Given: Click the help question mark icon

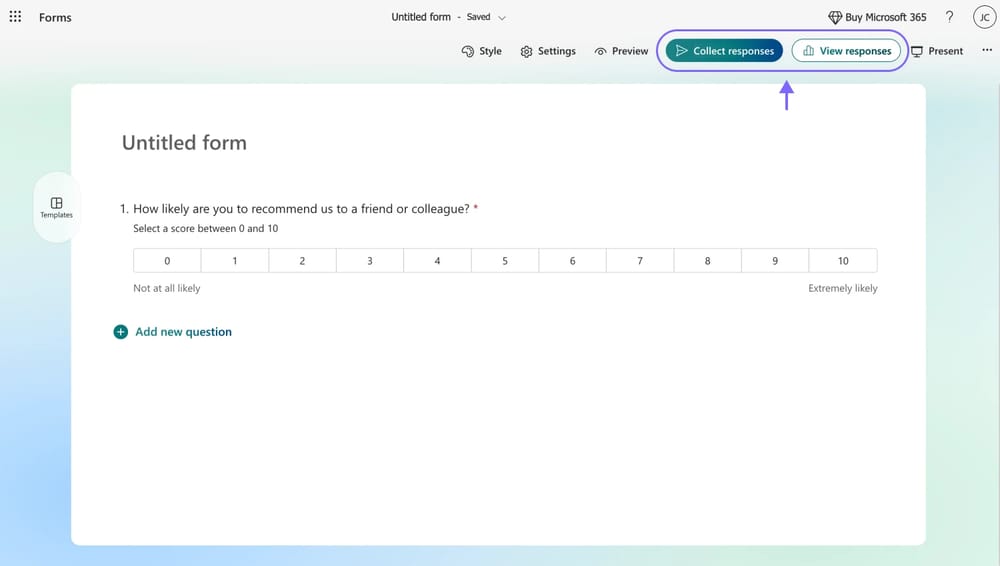Looking at the screenshot, I should tap(949, 17).
